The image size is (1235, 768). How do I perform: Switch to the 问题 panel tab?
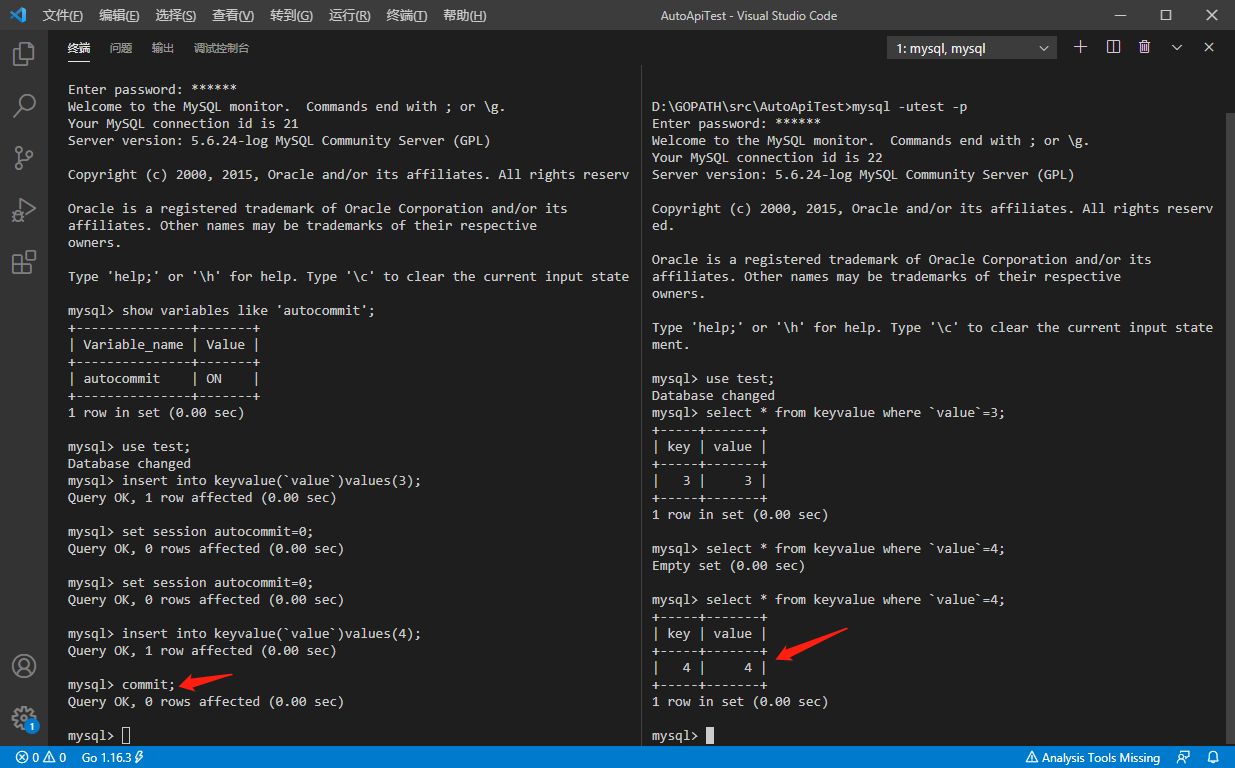[x=121, y=48]
